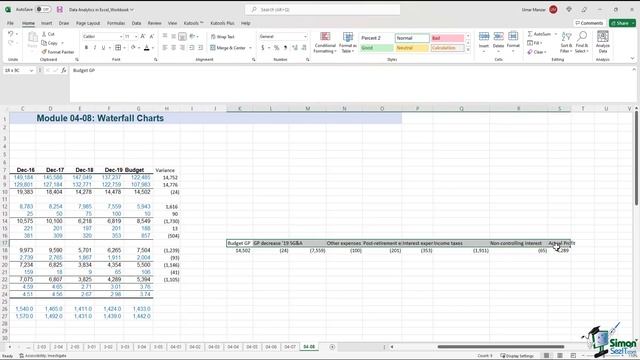Switch to the Formulas tab

pos(116,23)
